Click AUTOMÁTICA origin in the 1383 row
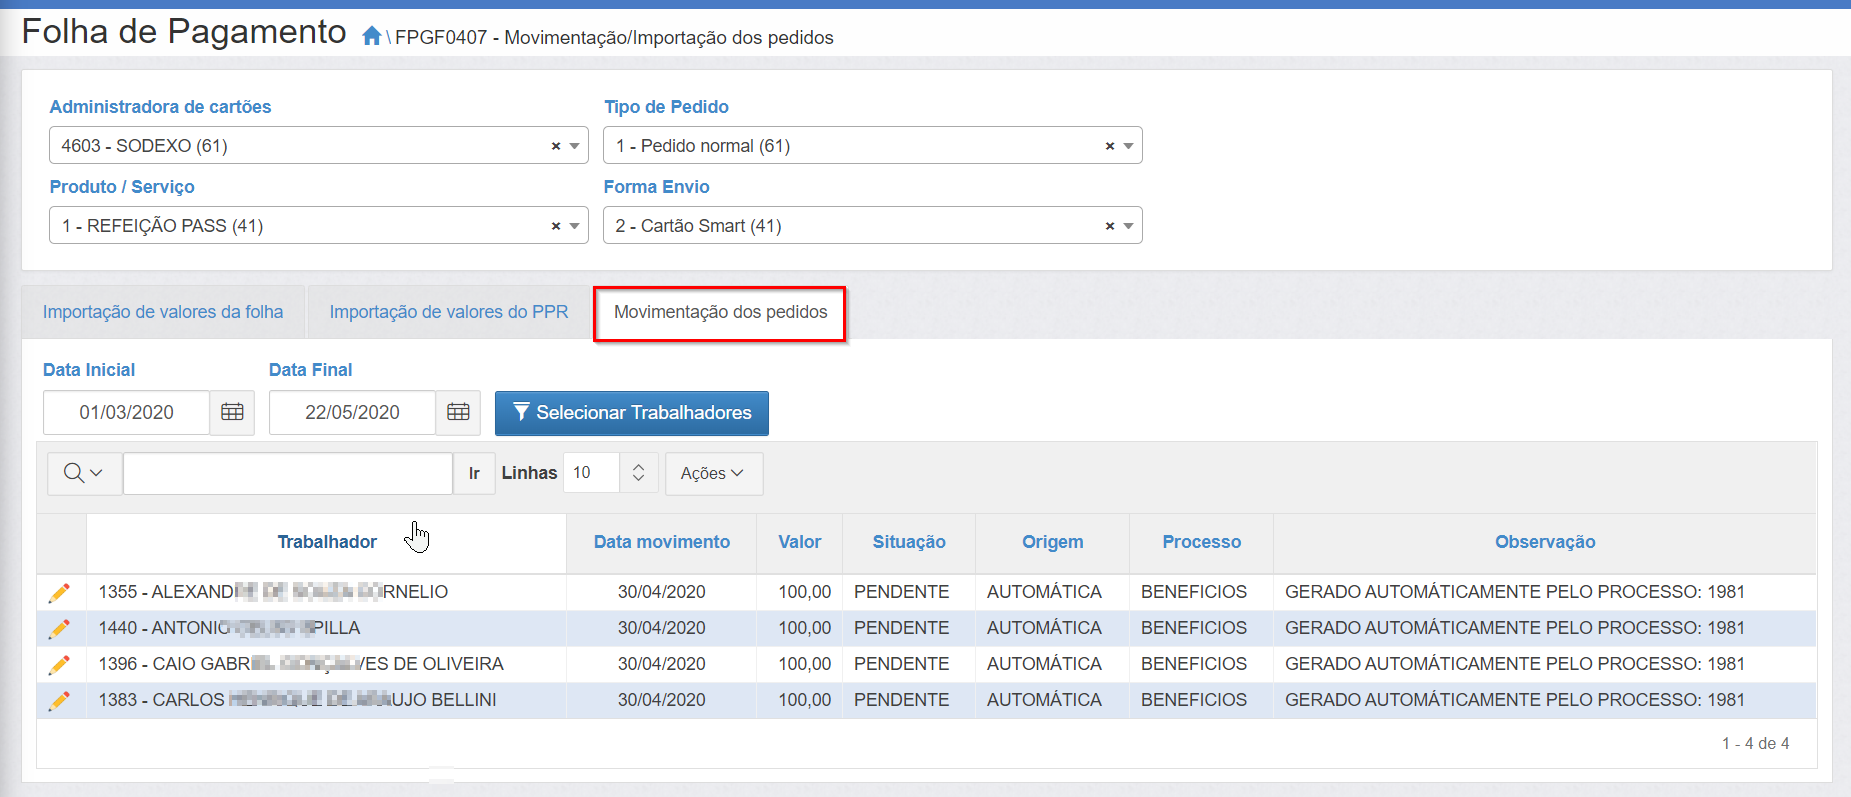The image size is (1851, 797). tap(1044, 700)
